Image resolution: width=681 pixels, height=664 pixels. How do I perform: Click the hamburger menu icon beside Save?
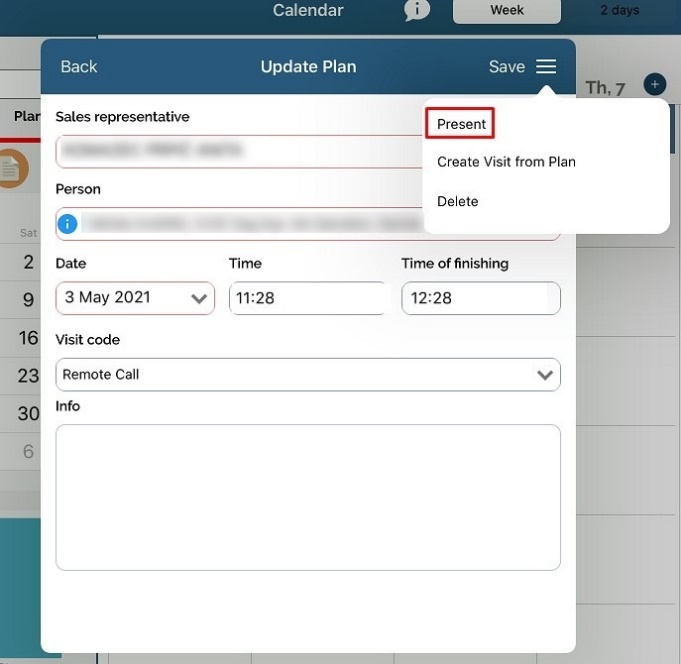[x=545, y=67]
